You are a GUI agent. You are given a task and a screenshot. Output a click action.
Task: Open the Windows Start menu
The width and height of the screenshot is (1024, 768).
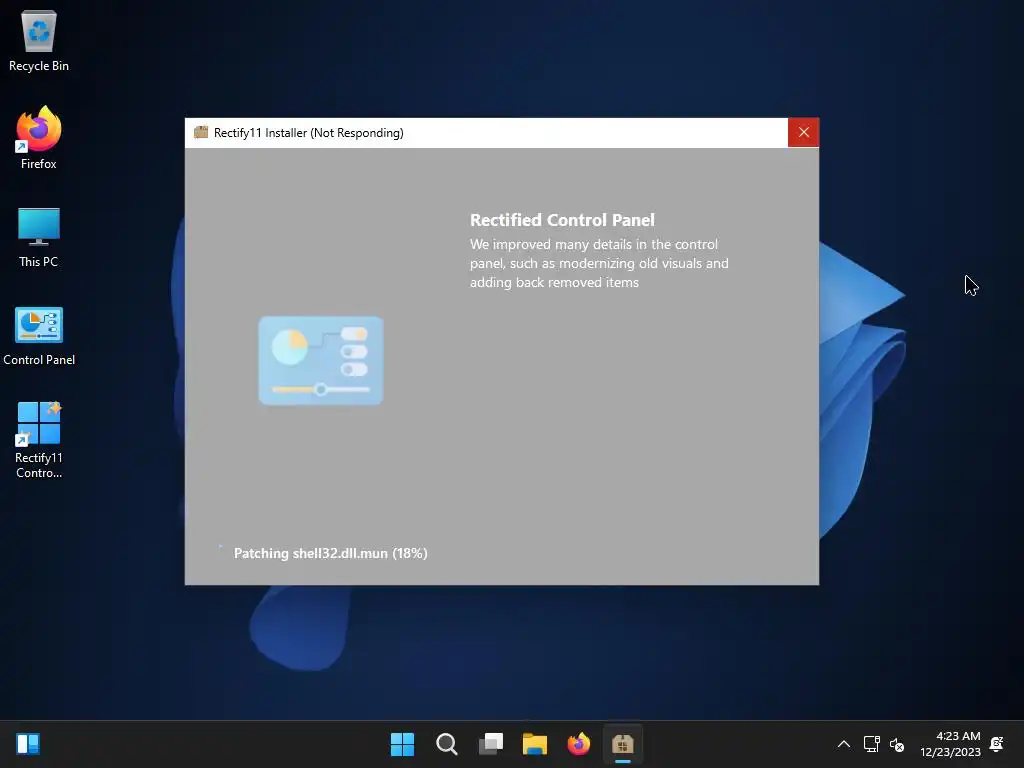point(402,744)
